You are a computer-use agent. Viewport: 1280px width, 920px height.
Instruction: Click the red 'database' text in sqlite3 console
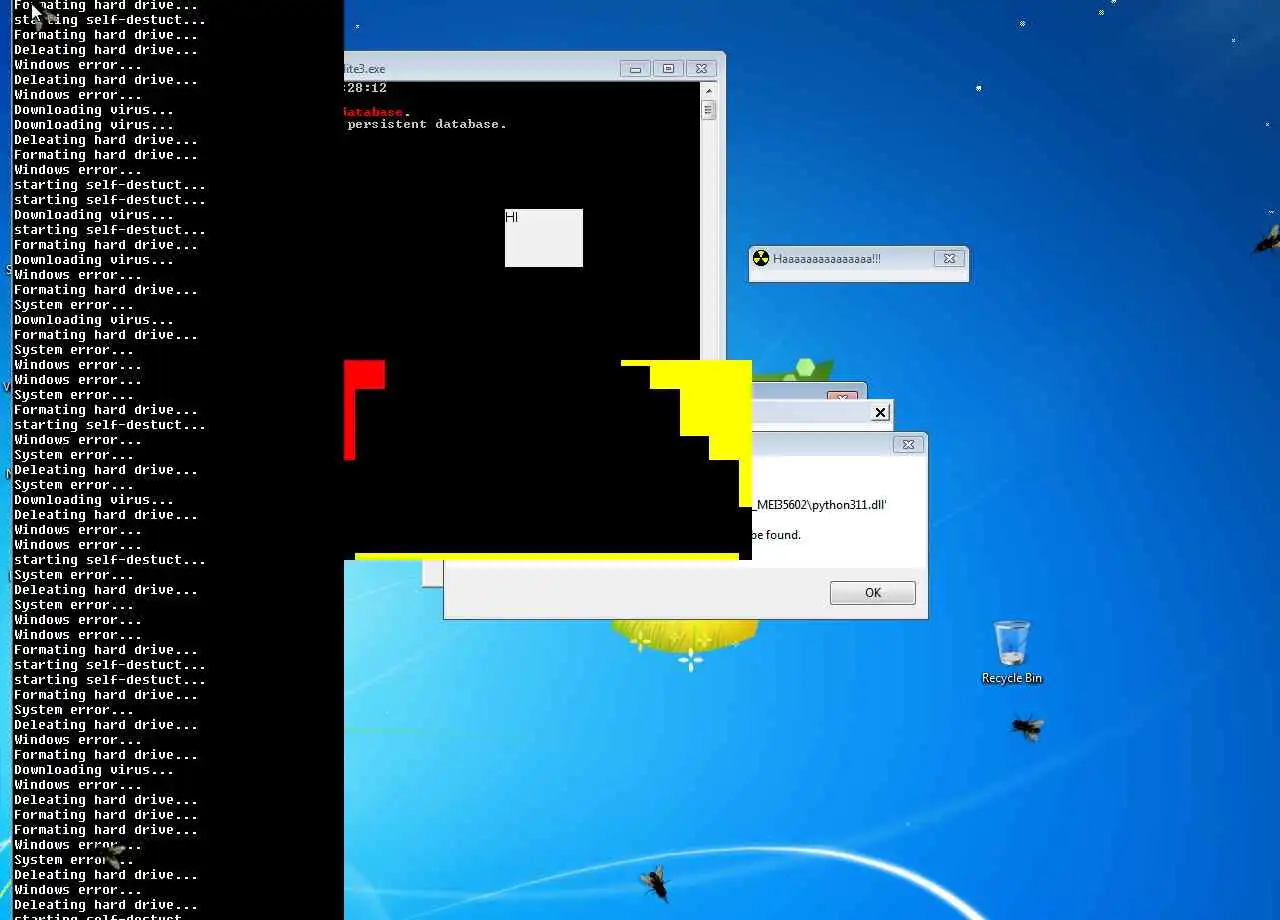[x=374, y=112]
